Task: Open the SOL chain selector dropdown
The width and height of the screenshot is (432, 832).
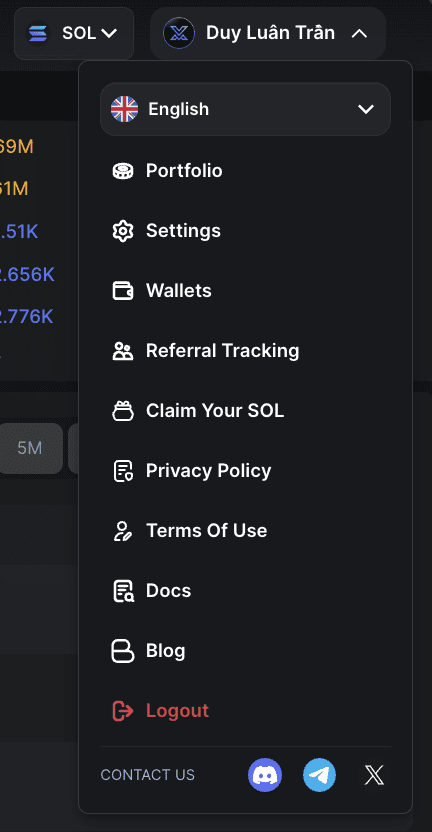Action: [74, 33]
